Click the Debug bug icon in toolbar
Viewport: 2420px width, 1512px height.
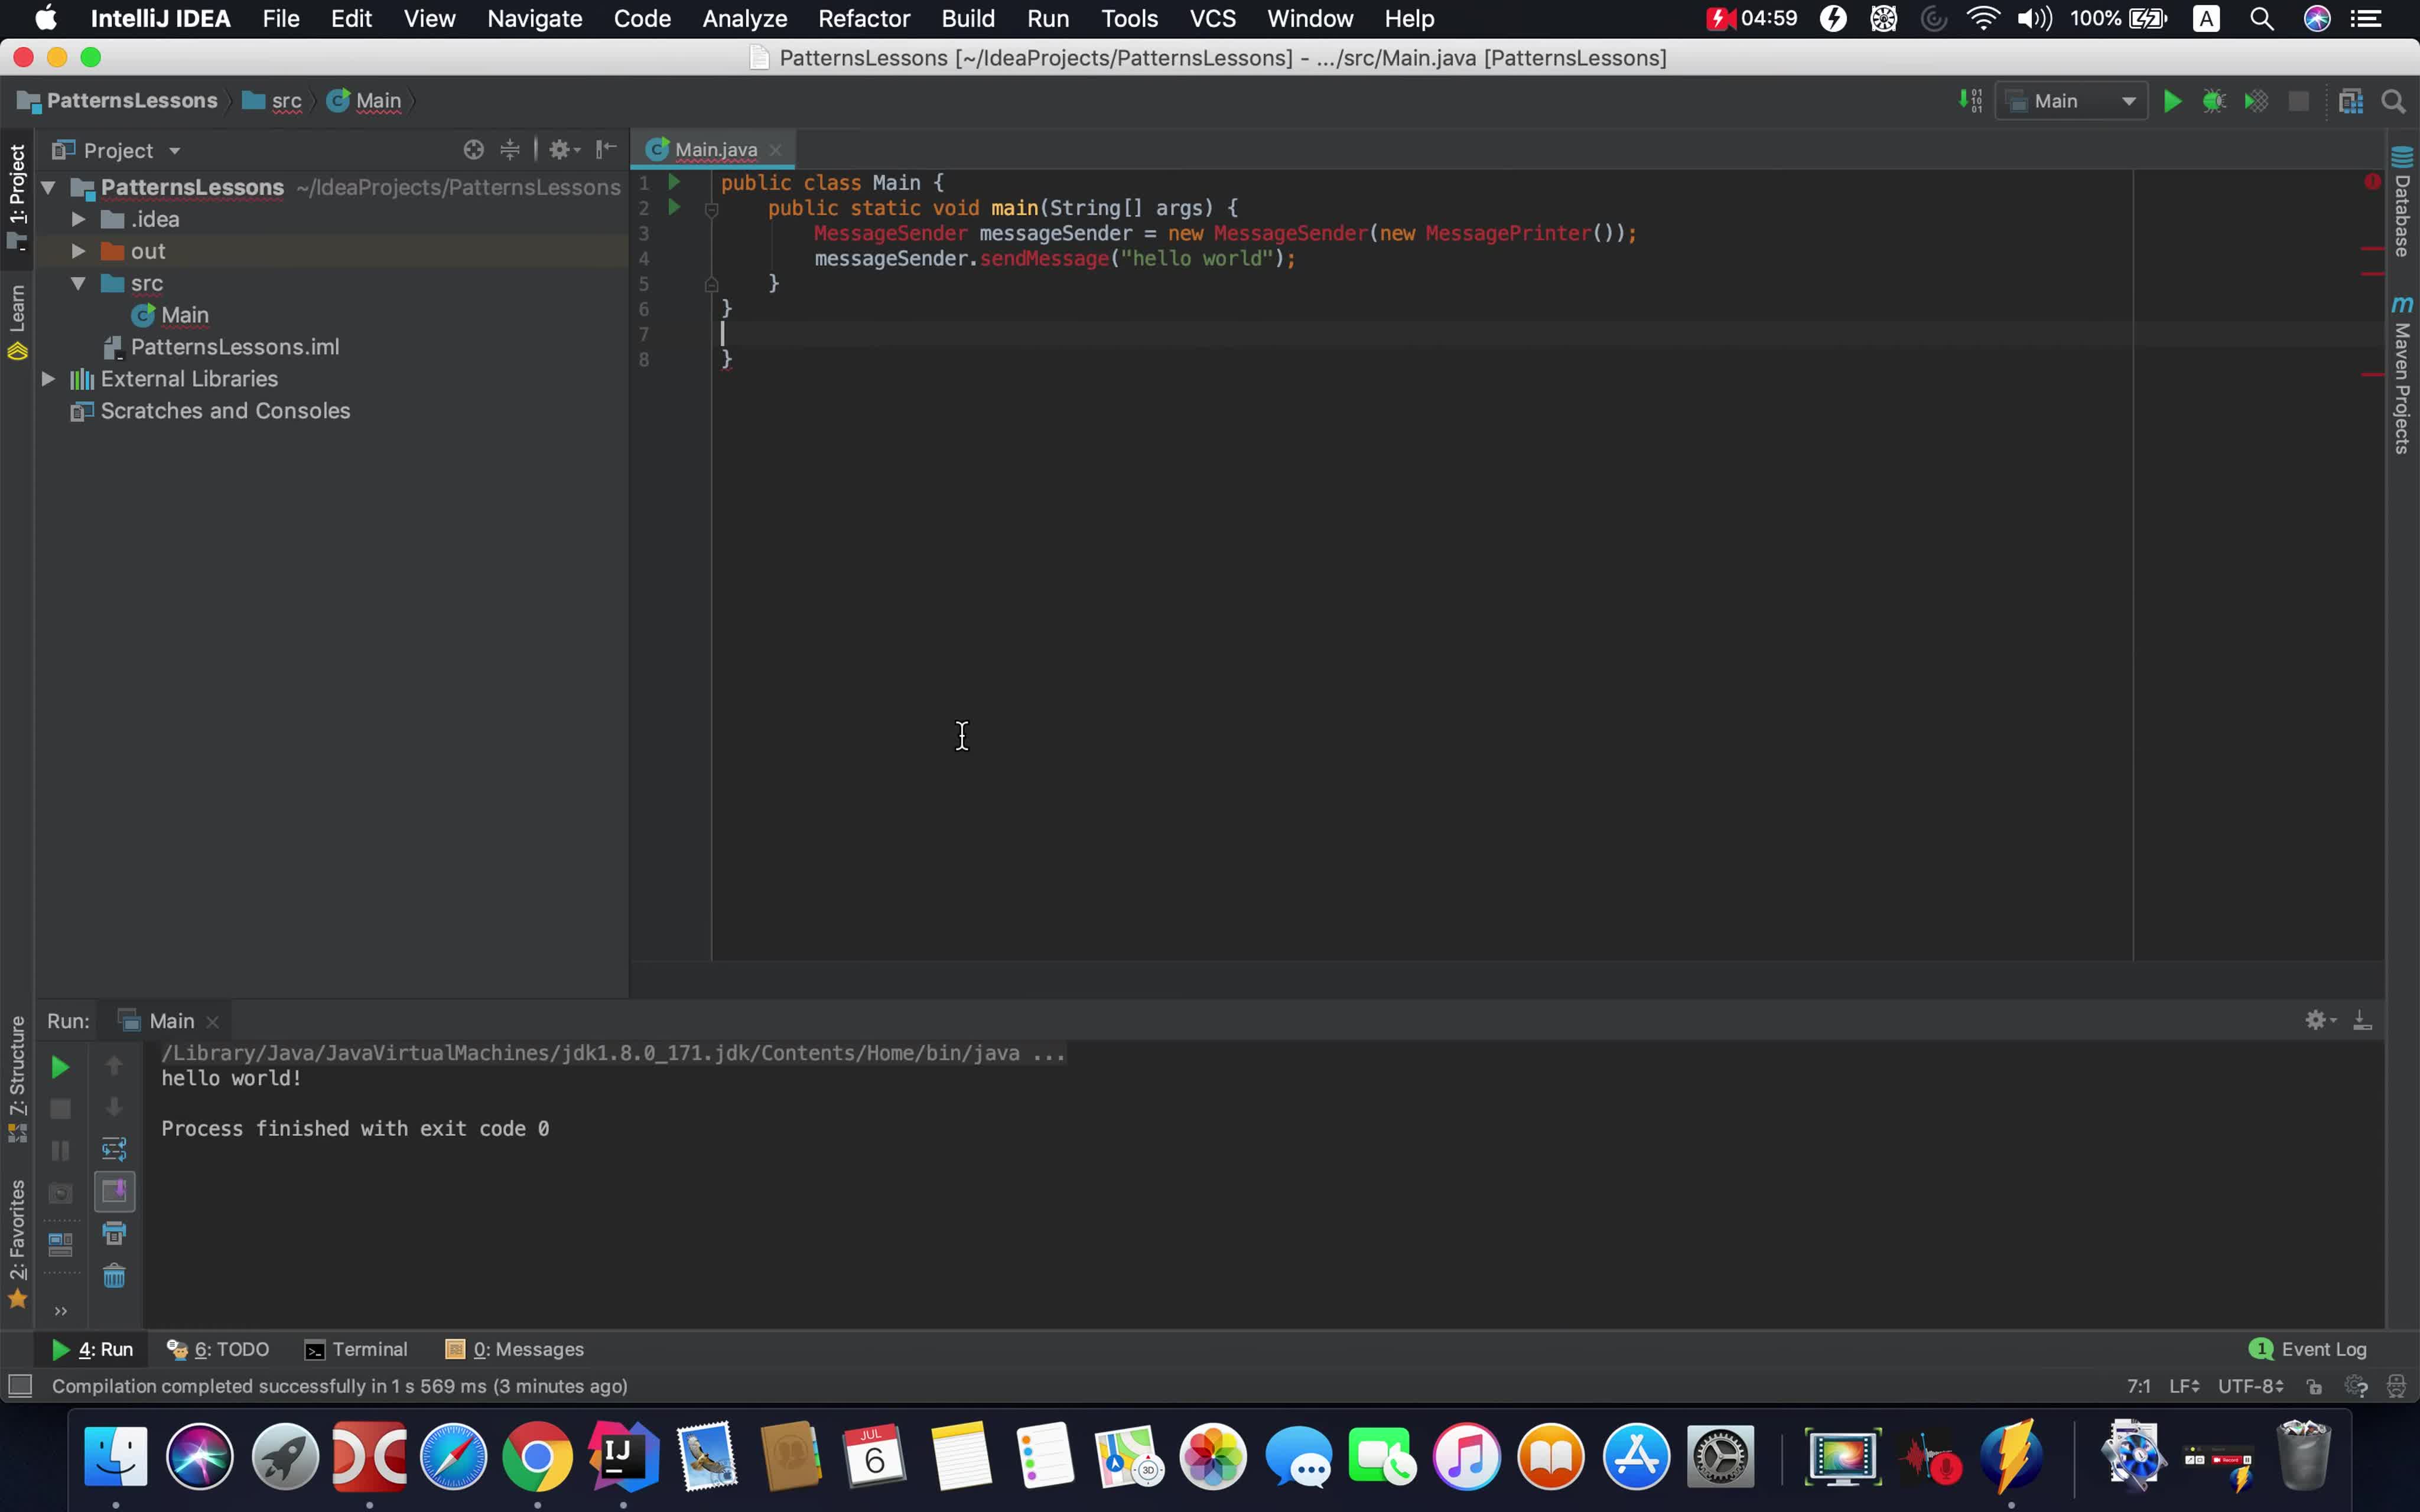2214,101
